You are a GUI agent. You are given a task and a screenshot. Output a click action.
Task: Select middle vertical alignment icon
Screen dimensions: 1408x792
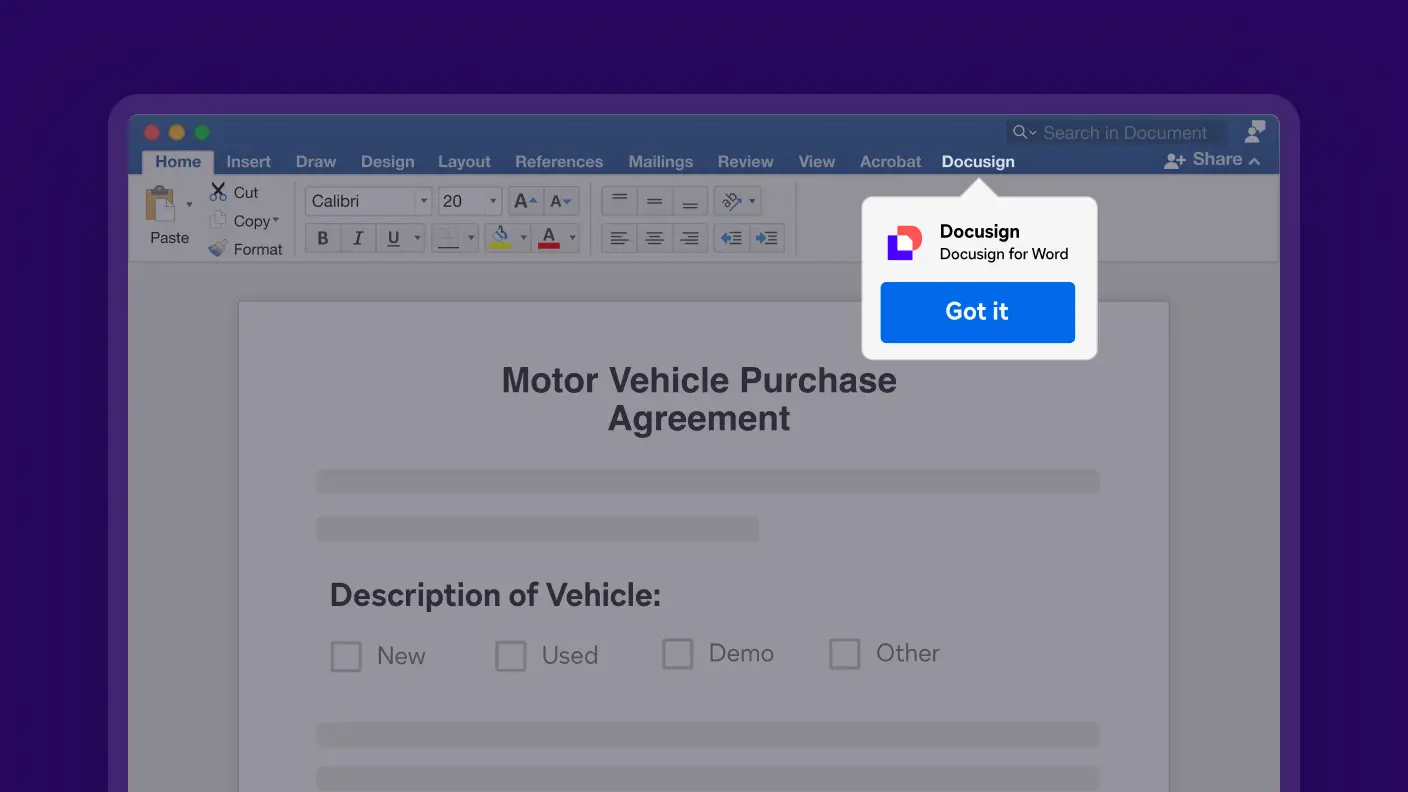click(655, 201)
